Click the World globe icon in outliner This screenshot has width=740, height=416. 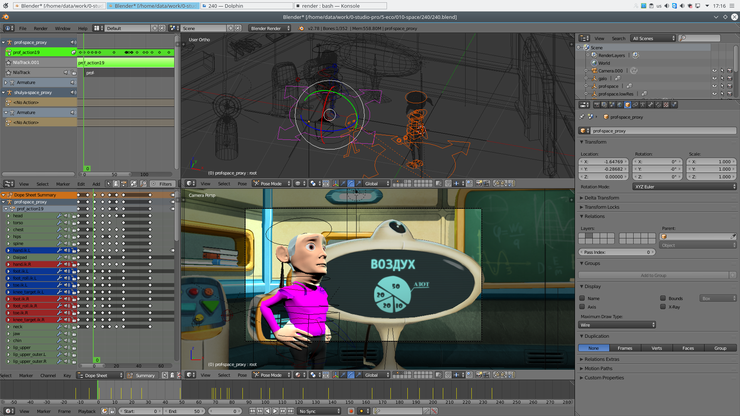(594, 63)
